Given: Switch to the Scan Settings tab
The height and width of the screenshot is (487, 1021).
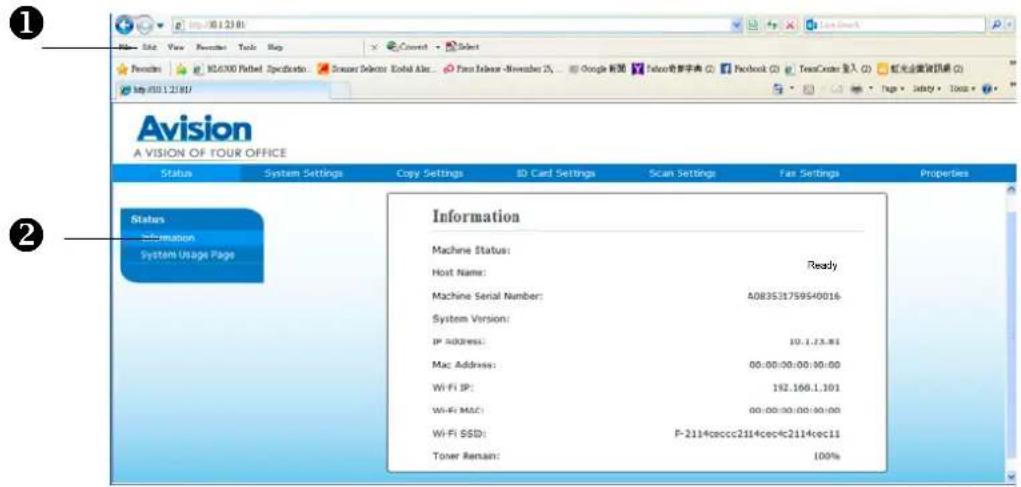Looking at the screenshot, I should (682, 173).
